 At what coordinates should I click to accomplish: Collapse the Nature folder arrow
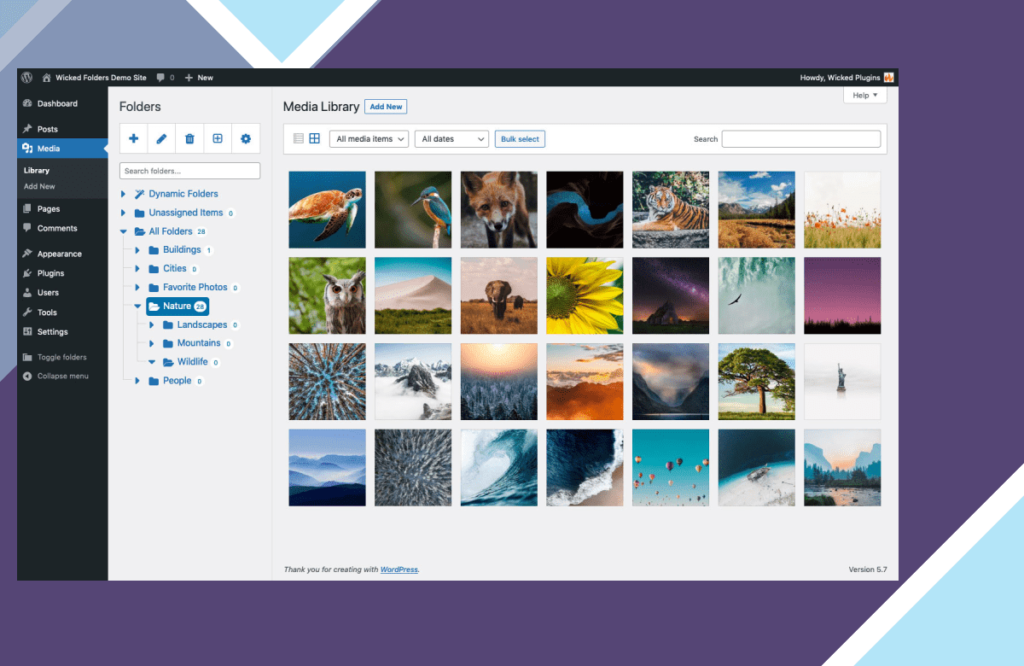click(137, 306)
